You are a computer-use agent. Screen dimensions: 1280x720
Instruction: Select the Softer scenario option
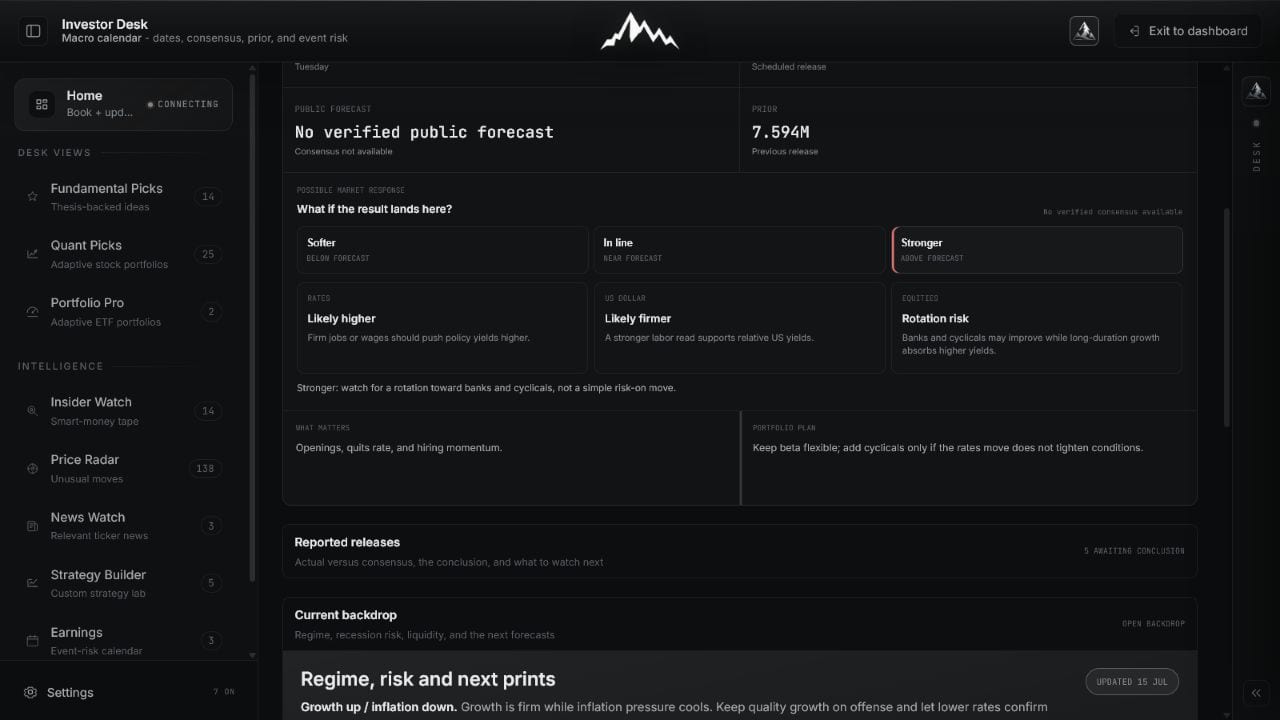(442, 250)
